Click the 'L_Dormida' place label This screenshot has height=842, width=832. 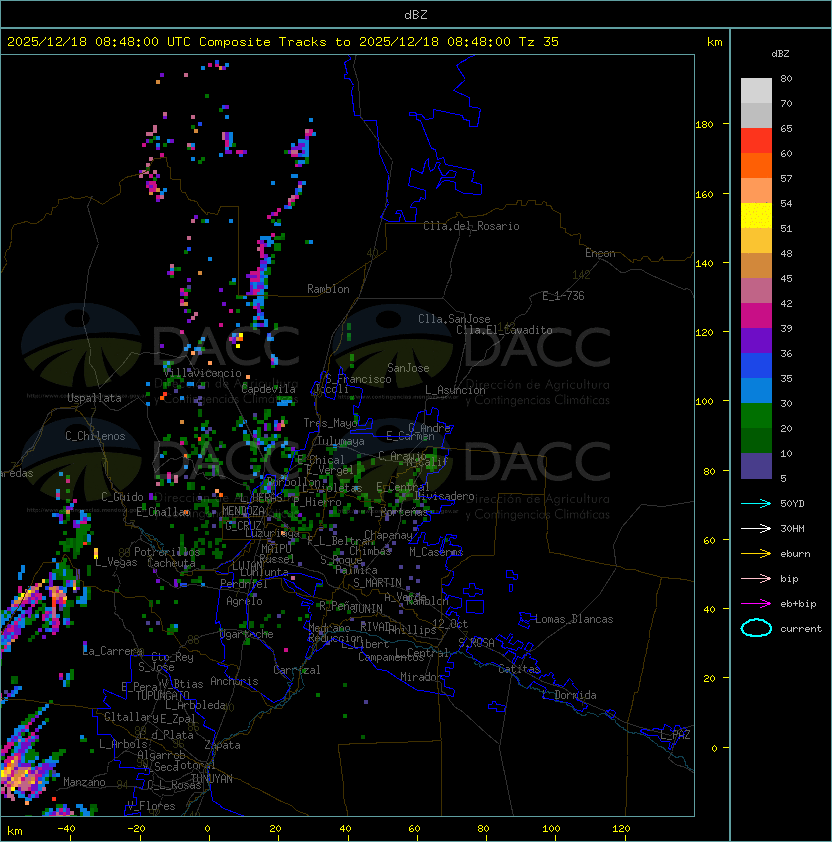pyautogui.click(x=569, y=695)
